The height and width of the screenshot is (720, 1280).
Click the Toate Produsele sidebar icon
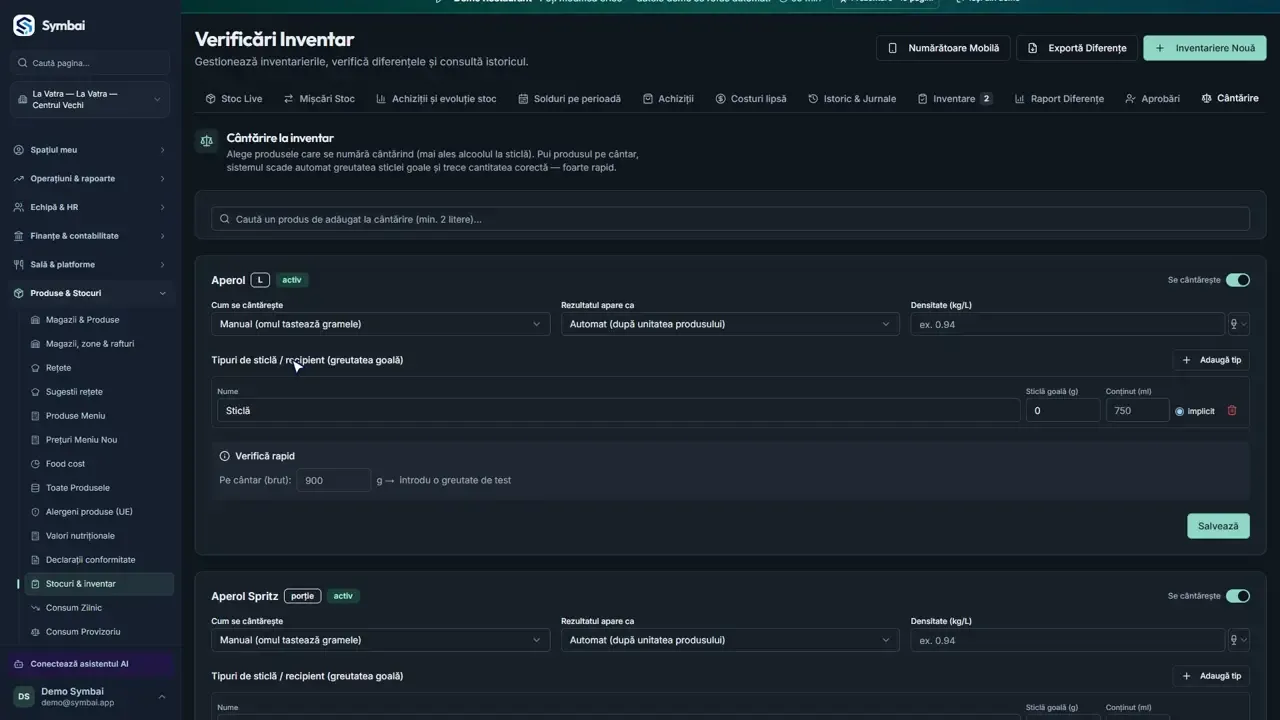36,488
